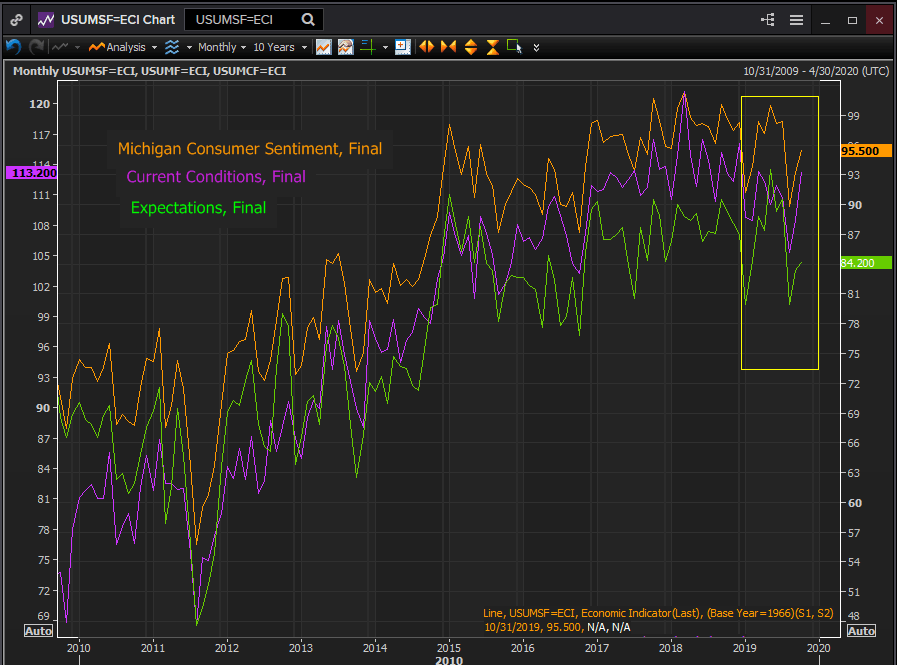Toggle the line chart display icon

tap(323, 47)
